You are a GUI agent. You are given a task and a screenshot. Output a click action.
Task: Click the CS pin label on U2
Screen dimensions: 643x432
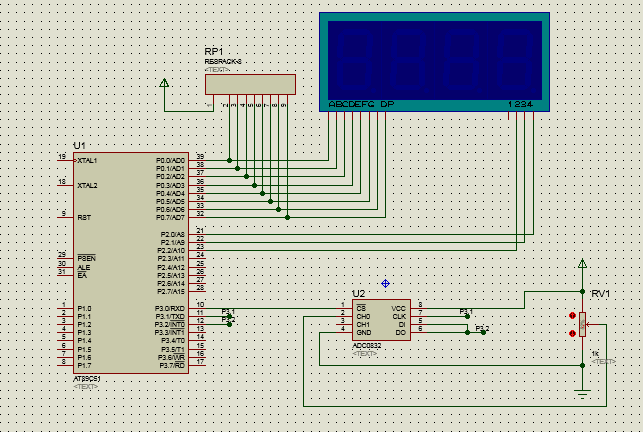(x=361, y=308)
